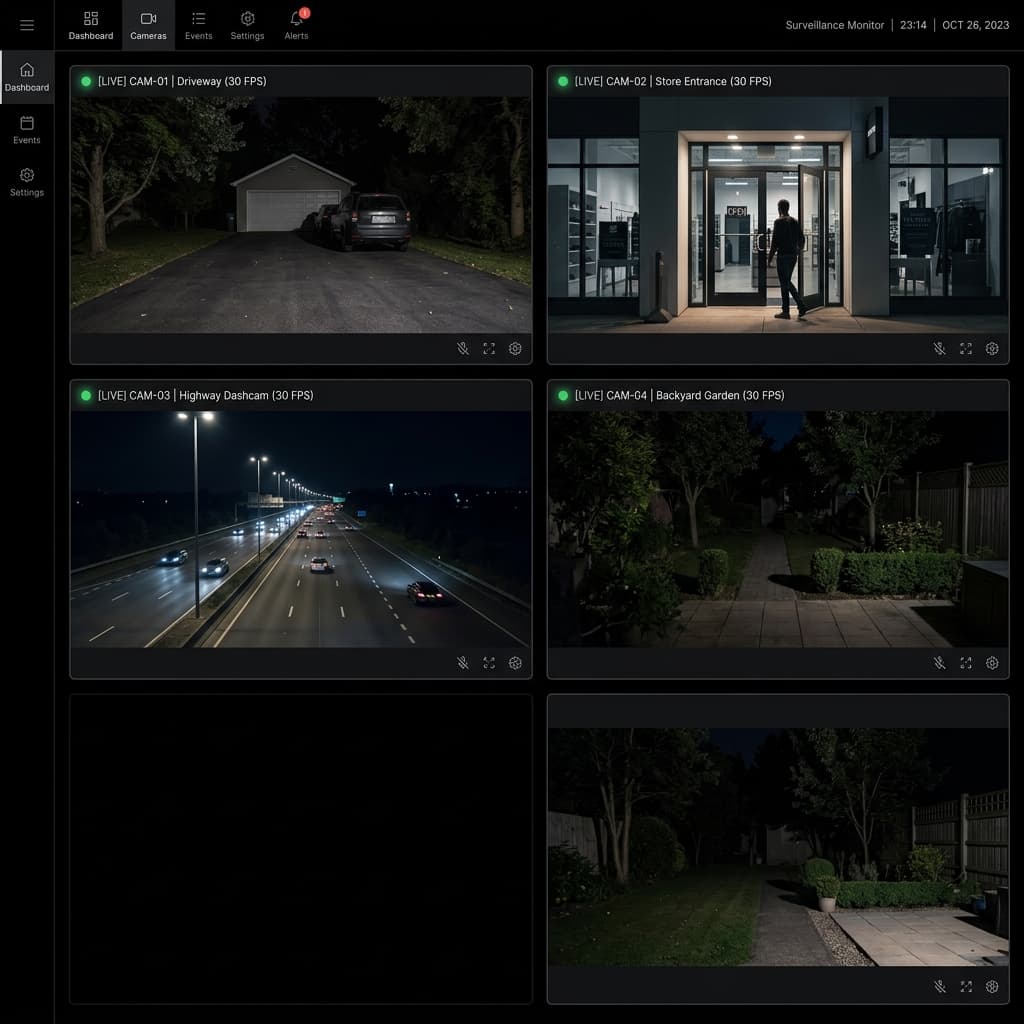Expand CAM-03 Highway Dashcam to fullscreen
Screen dimensions: 1024x1024
[x=489, y=663]
